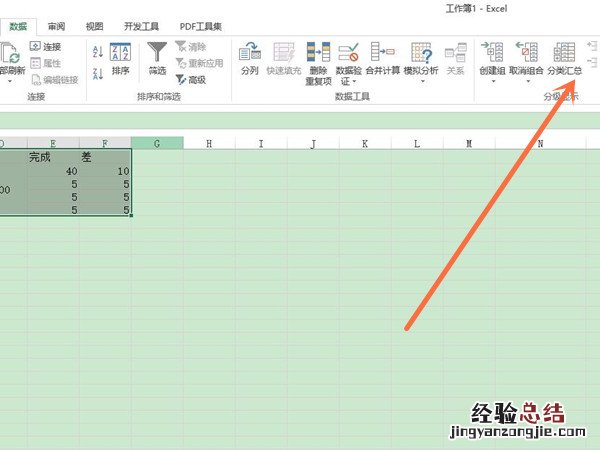The height and width of the screenshot is (450, 600).
Task: Click the Sort A to Z ascending icon
Action: [x=97, y=51]
